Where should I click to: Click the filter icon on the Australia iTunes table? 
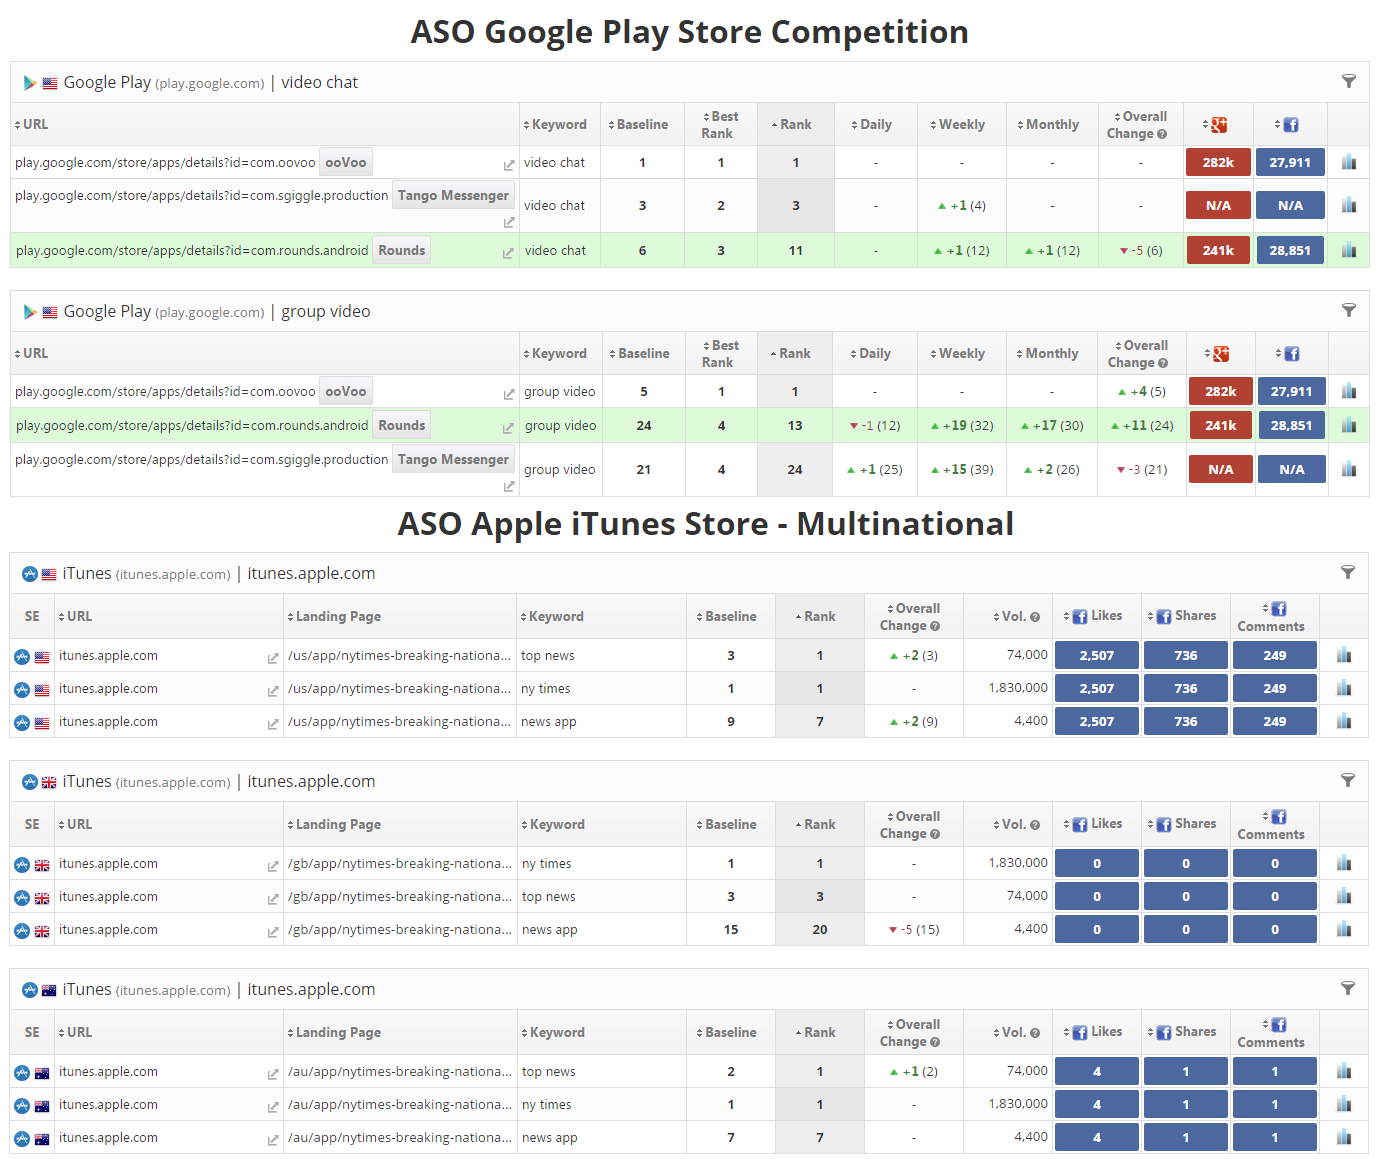click(x=1348, y=988)
